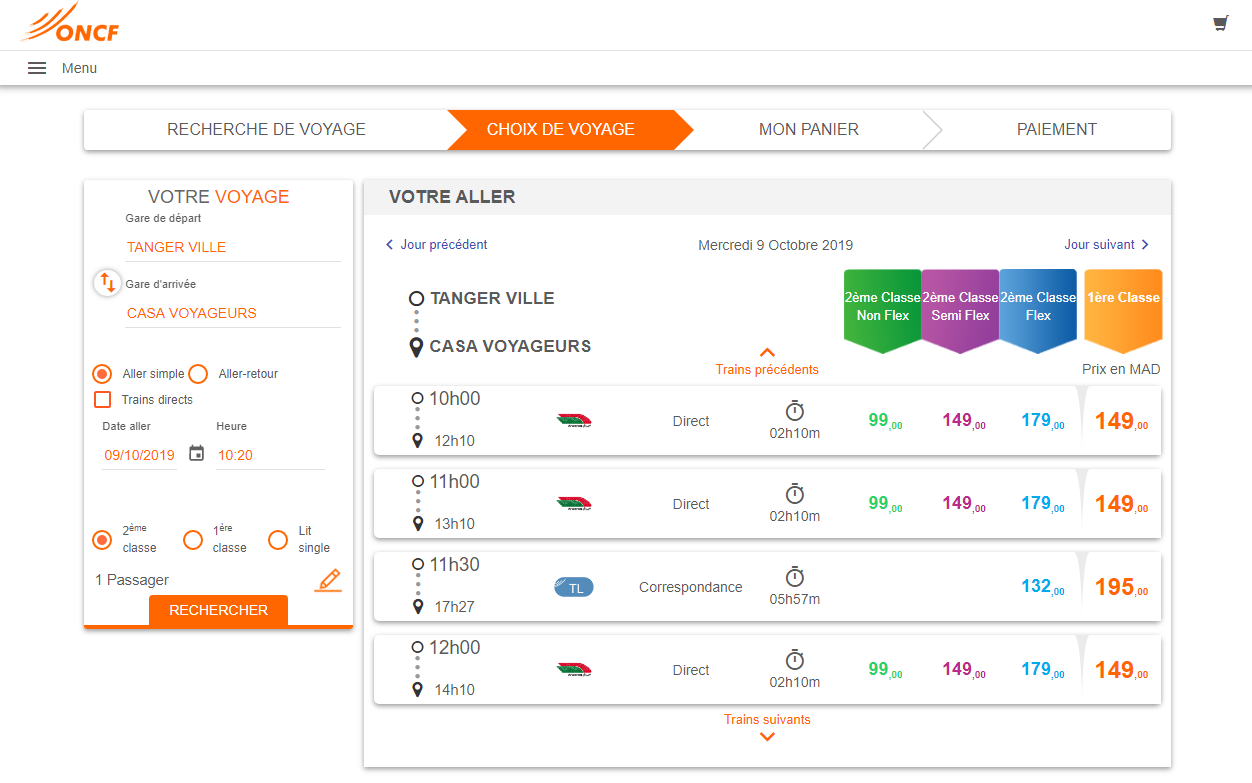Edit passengers with the pencil icon
This screenshot has width=1252, height=783.
(328, 580)
